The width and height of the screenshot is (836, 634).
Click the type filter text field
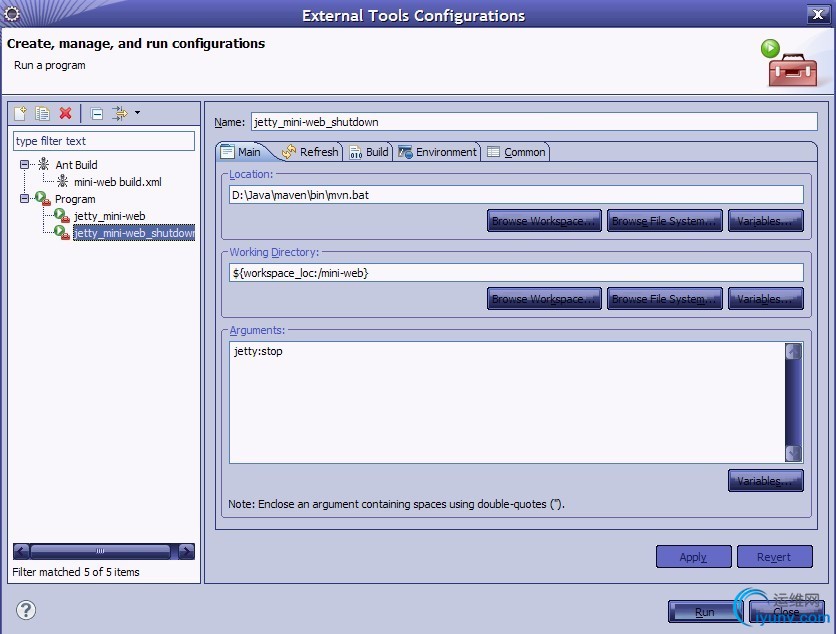point(103,141)
